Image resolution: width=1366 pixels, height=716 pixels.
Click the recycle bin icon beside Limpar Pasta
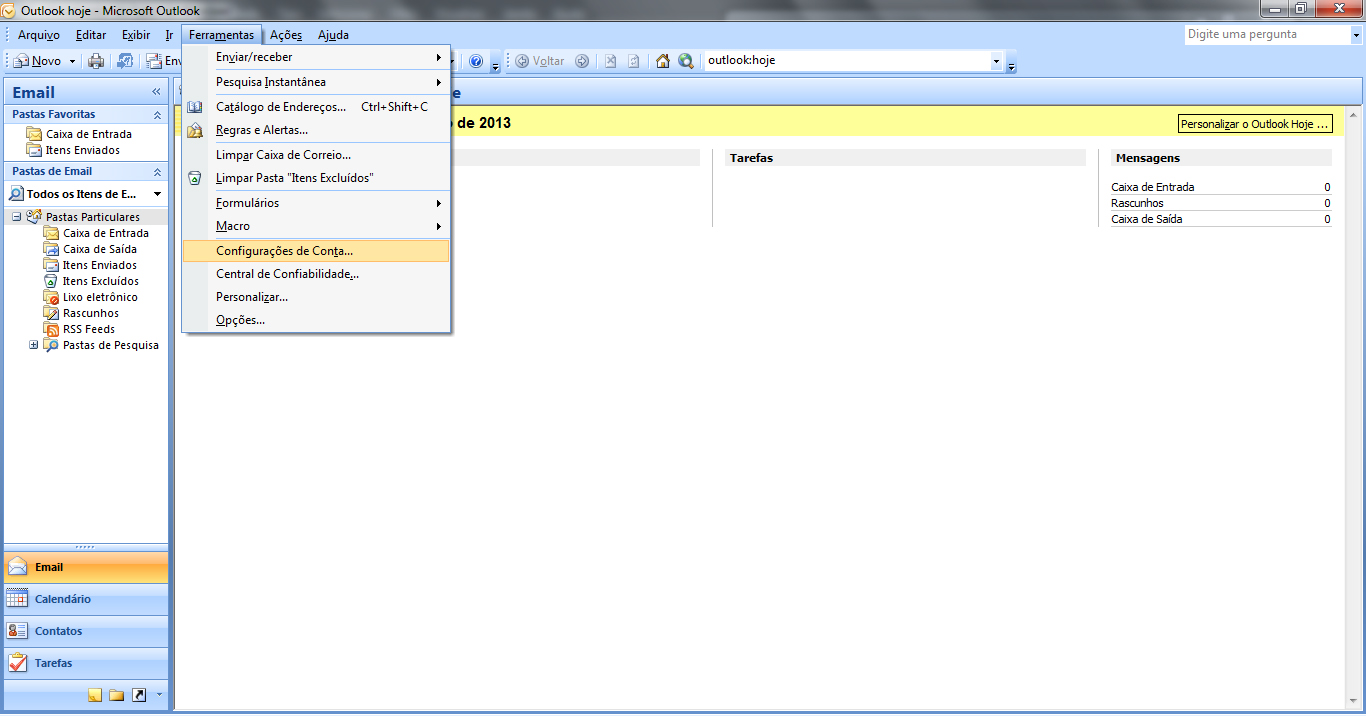pos(195,178)
